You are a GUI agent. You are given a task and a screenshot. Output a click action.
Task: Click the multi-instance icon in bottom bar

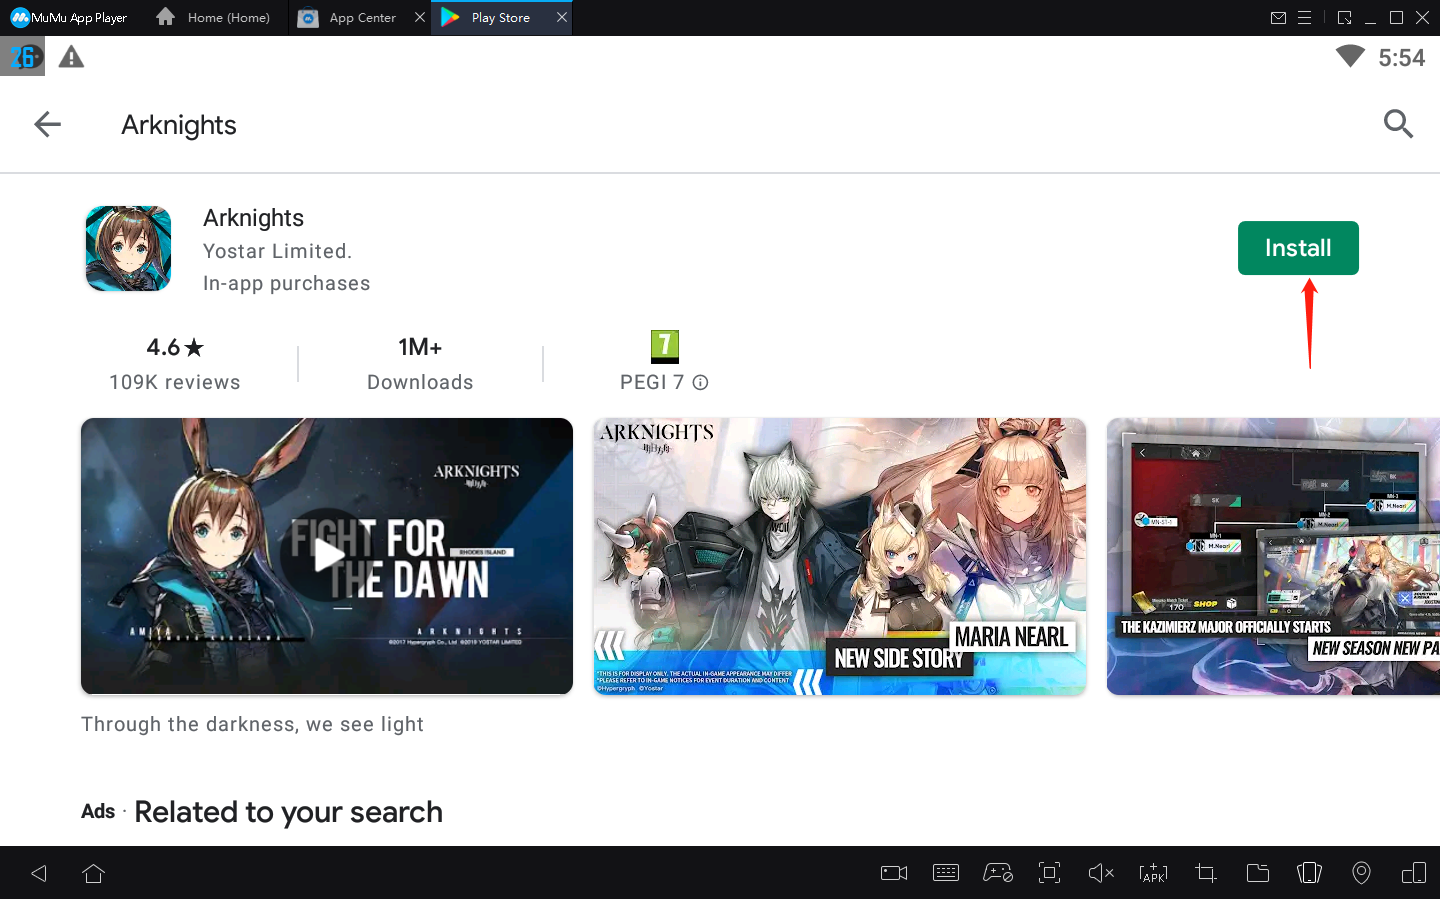(x=1414, y=873)
